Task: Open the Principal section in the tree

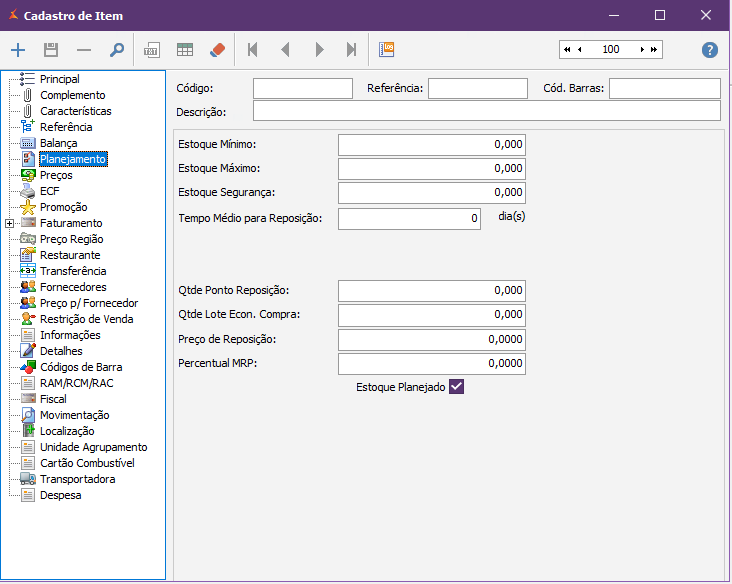Action: (x=59, y=79)
